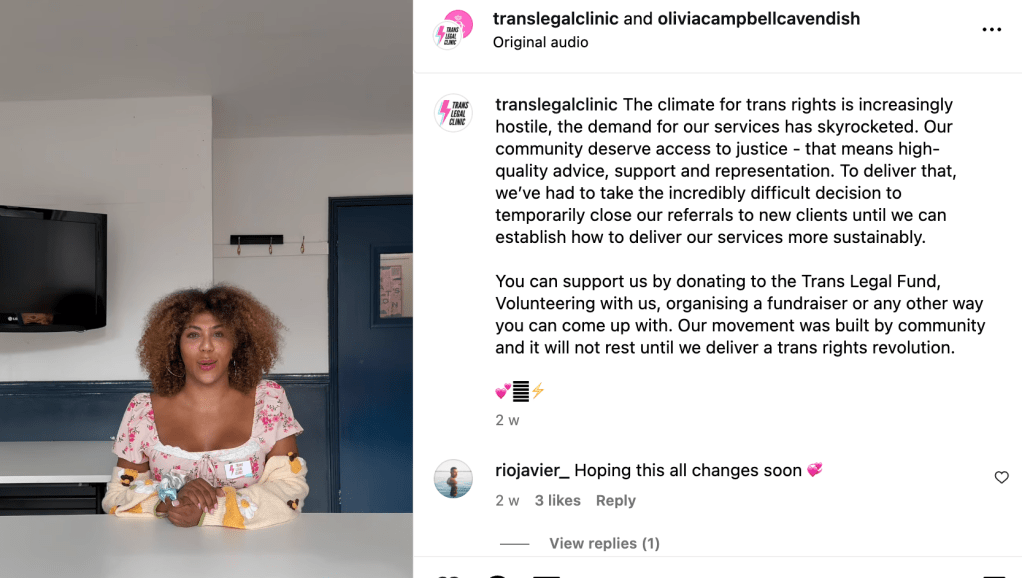1022x578 pixels.
Task: Click translegalclinic username in the caption
Action: tap(556, 105)
